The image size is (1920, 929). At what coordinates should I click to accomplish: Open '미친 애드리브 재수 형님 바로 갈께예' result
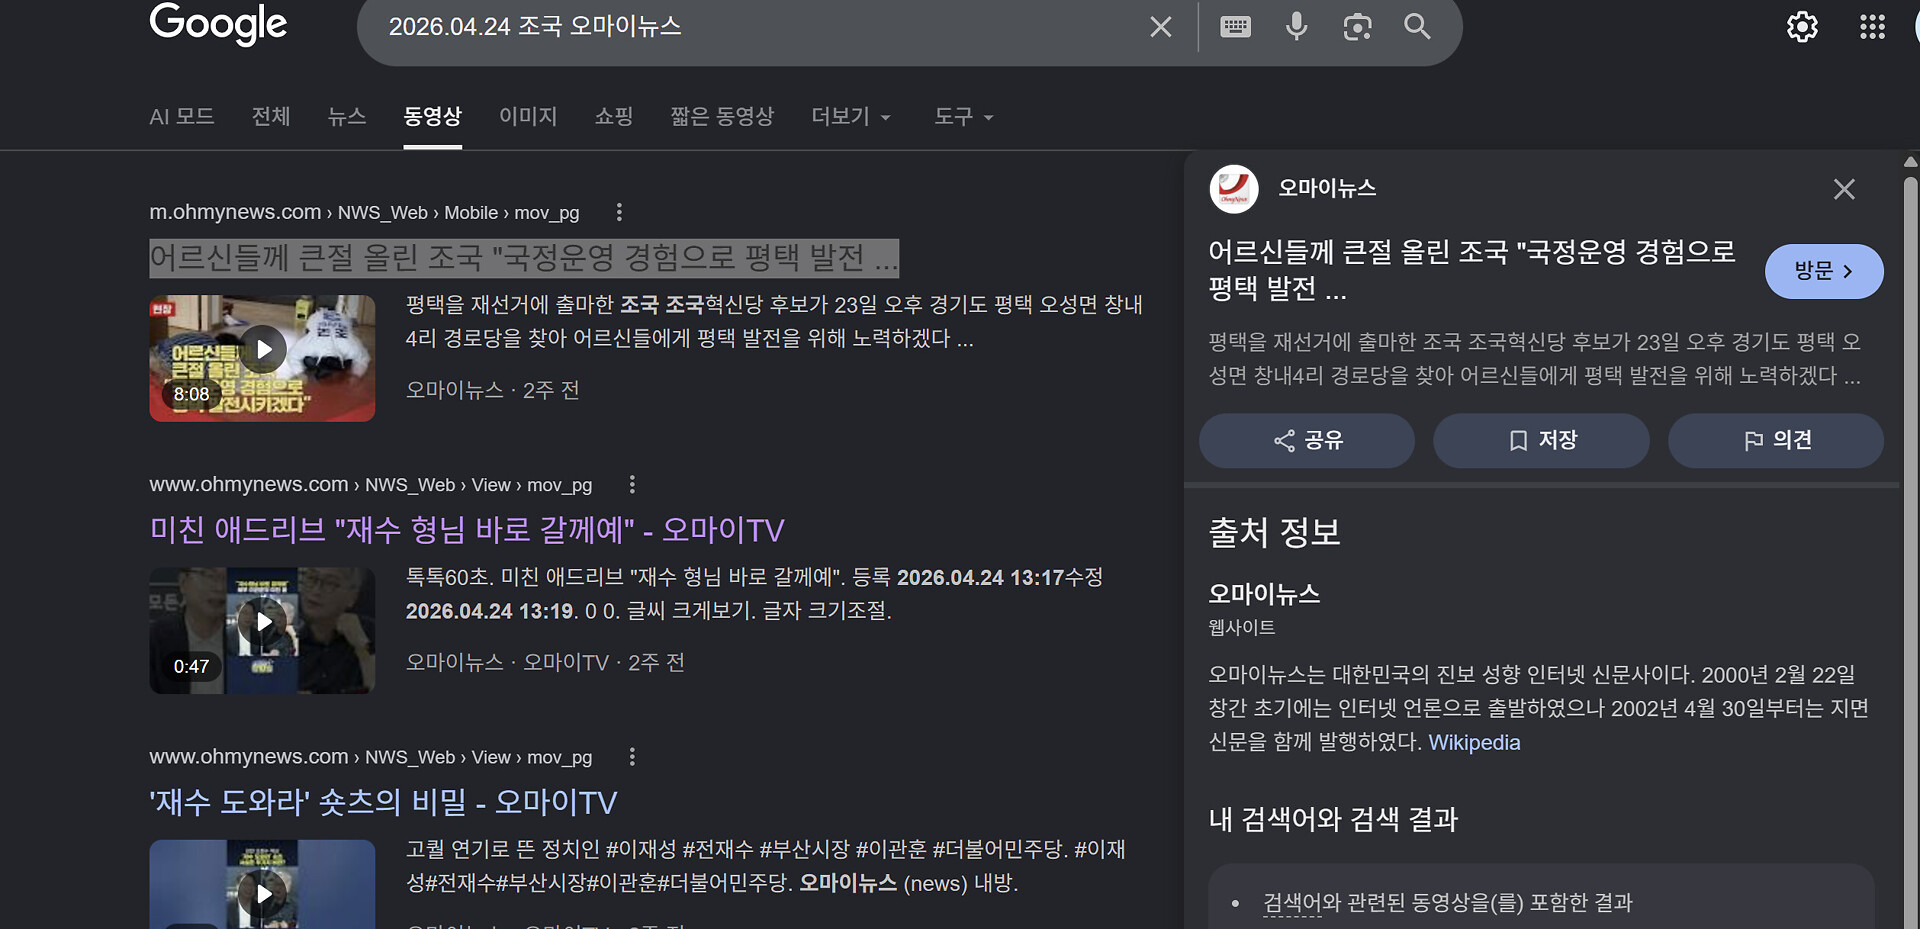click(467, 530)
